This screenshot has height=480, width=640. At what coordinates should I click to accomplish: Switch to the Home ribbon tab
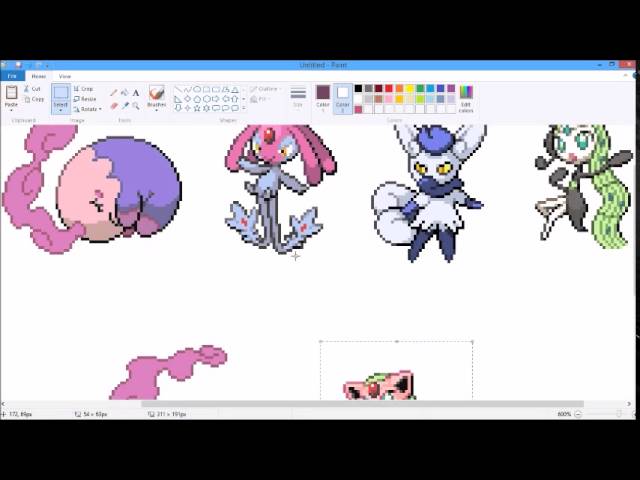39,76
